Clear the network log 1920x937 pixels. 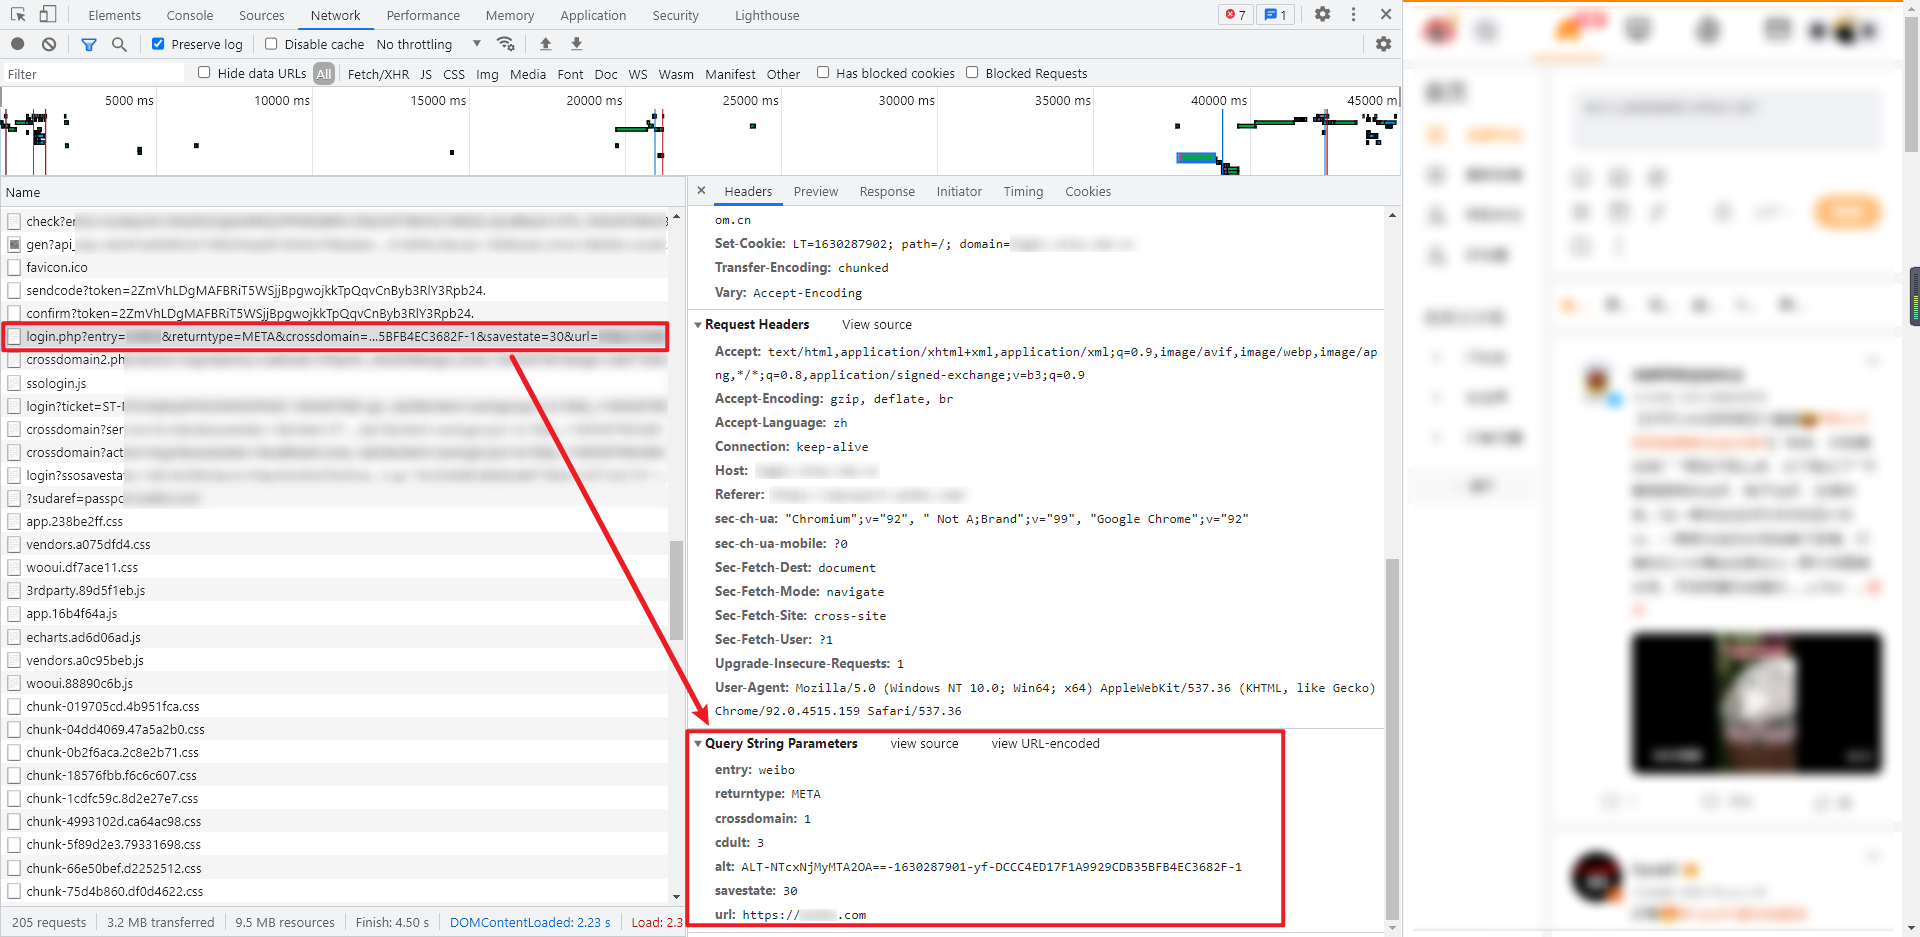49,44
